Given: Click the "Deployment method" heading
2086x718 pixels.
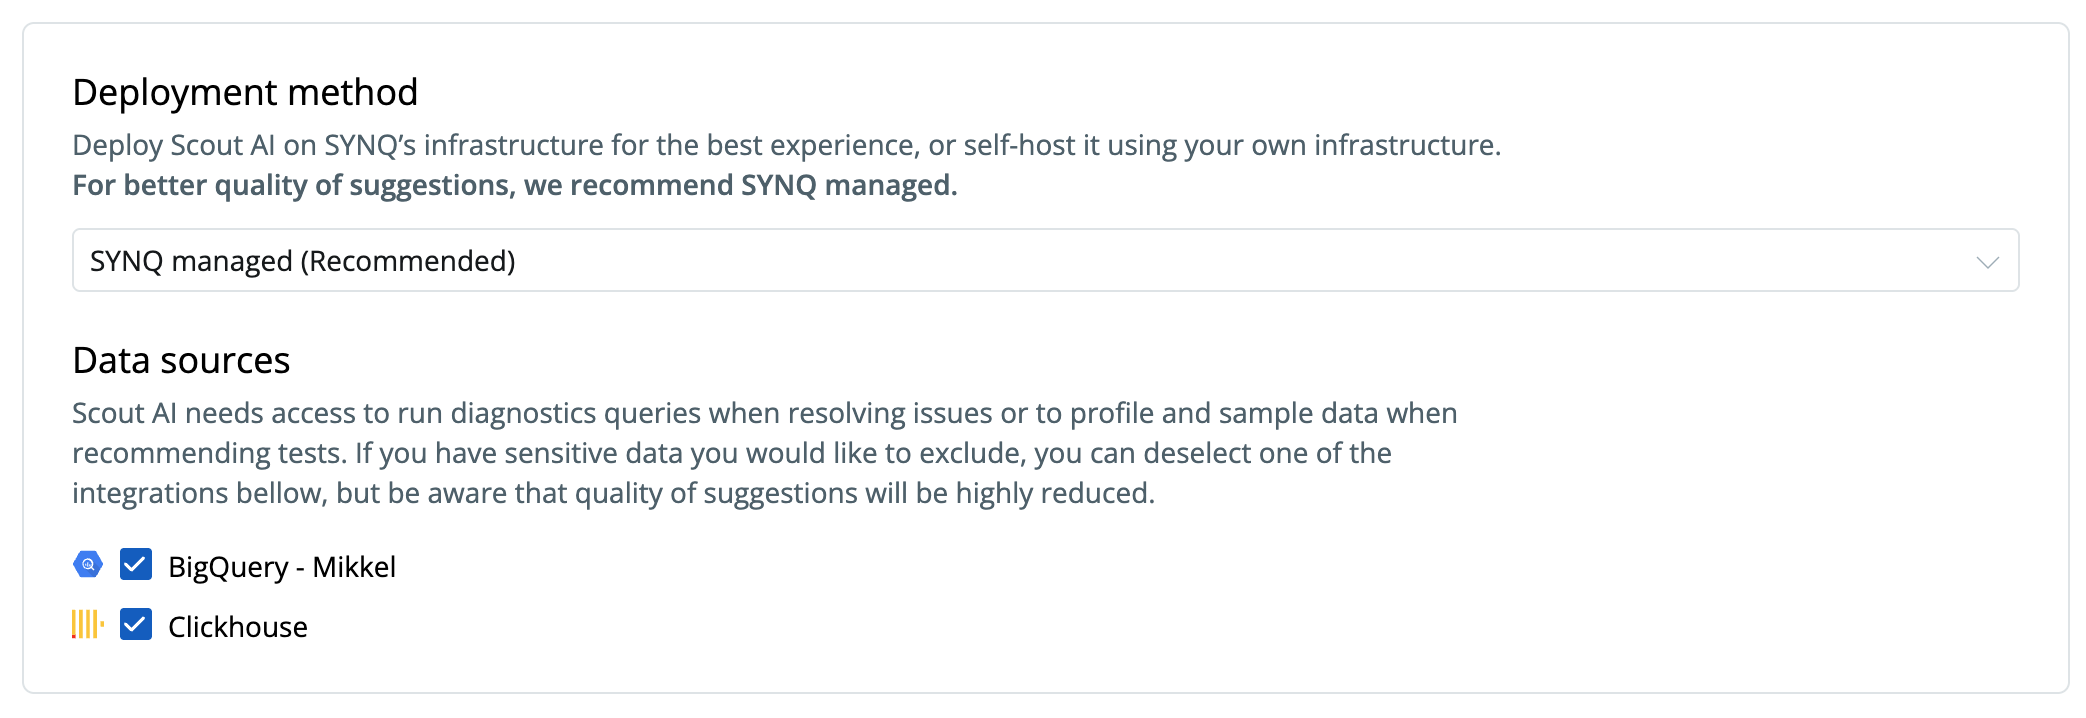Looking at the screenshot, I should 245,92.
